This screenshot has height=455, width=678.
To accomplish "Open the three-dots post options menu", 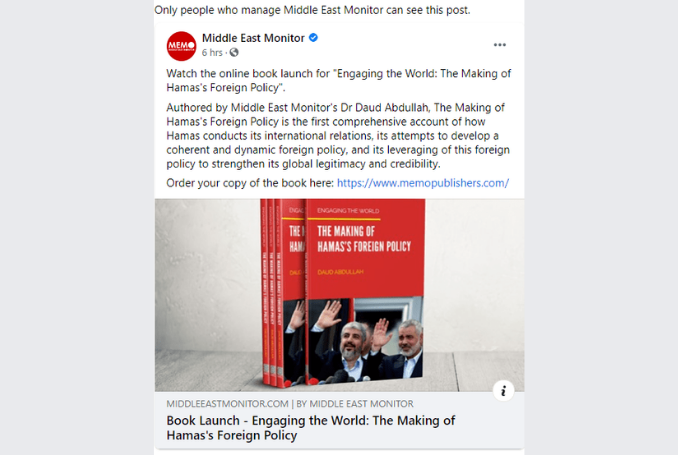I will coord(499,45).
